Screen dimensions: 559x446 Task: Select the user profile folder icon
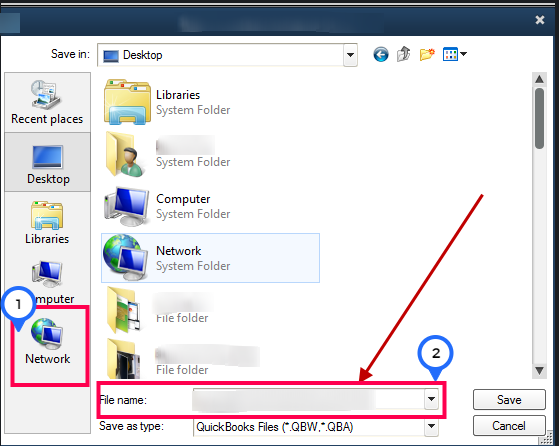[x=125, y=154]
